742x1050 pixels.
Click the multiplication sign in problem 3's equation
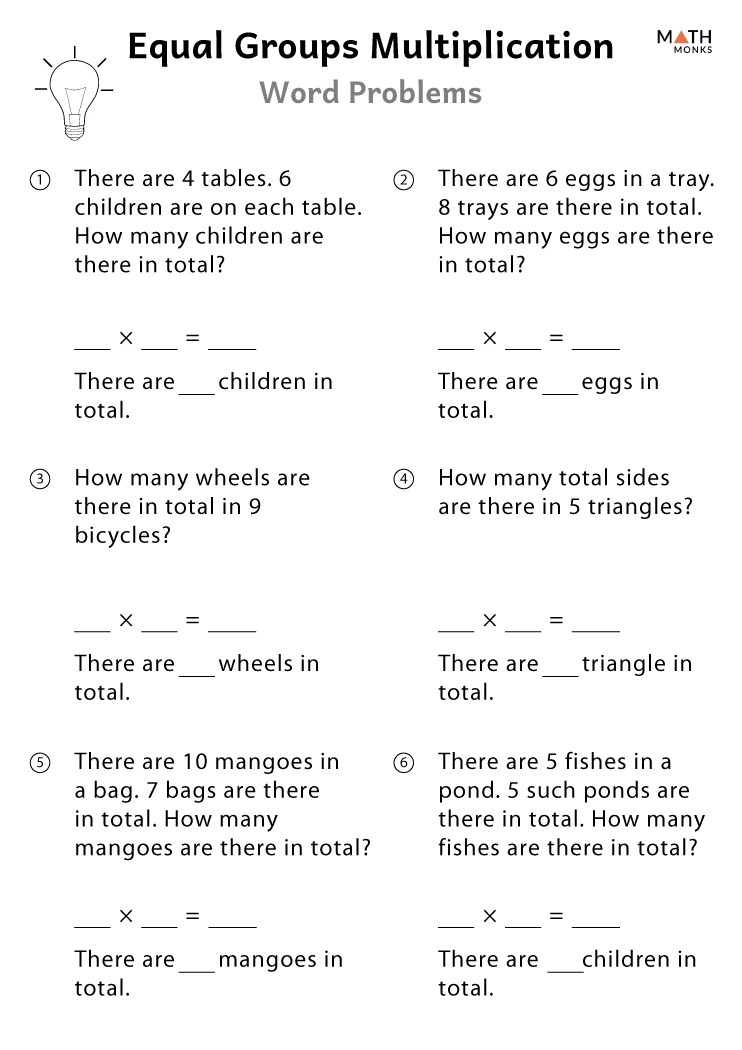(x=126, y=621)
